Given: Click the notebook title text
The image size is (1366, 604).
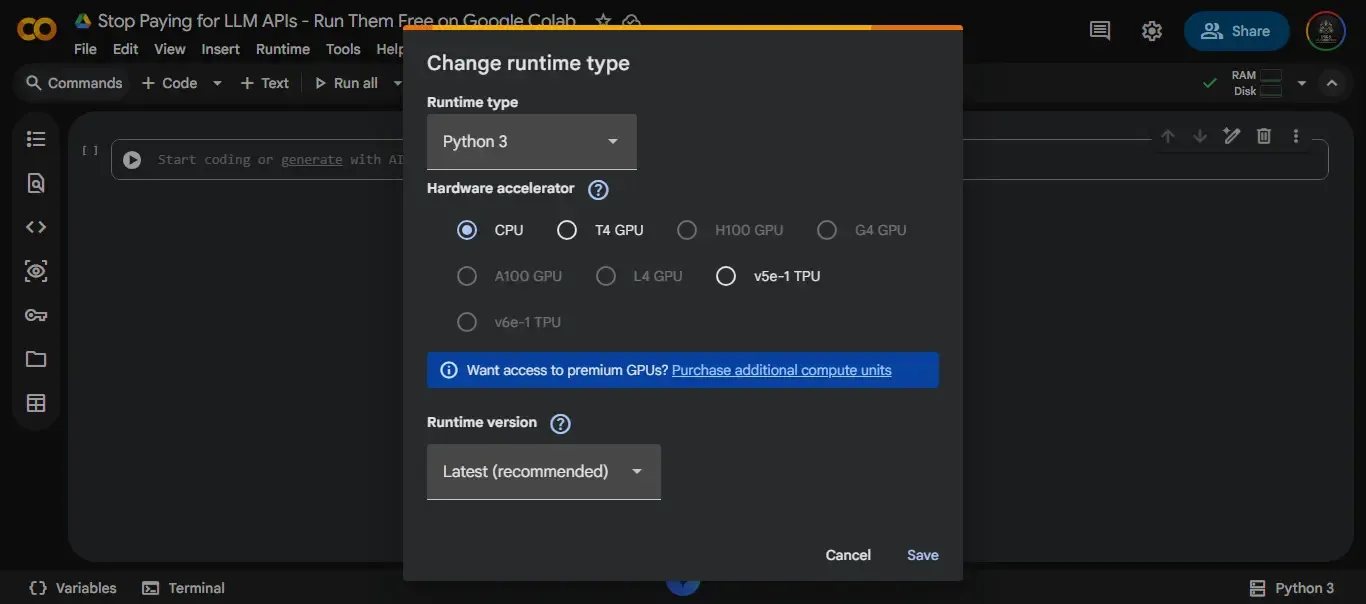Looking at the screenshot, I should tap(337, 21).
